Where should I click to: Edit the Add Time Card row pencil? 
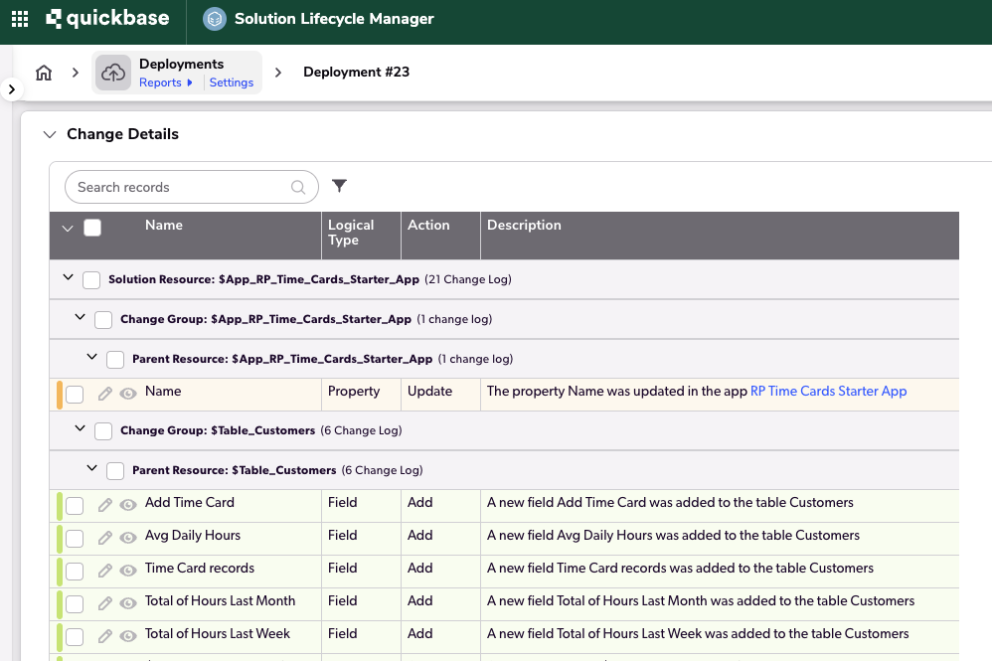[105, 505]
